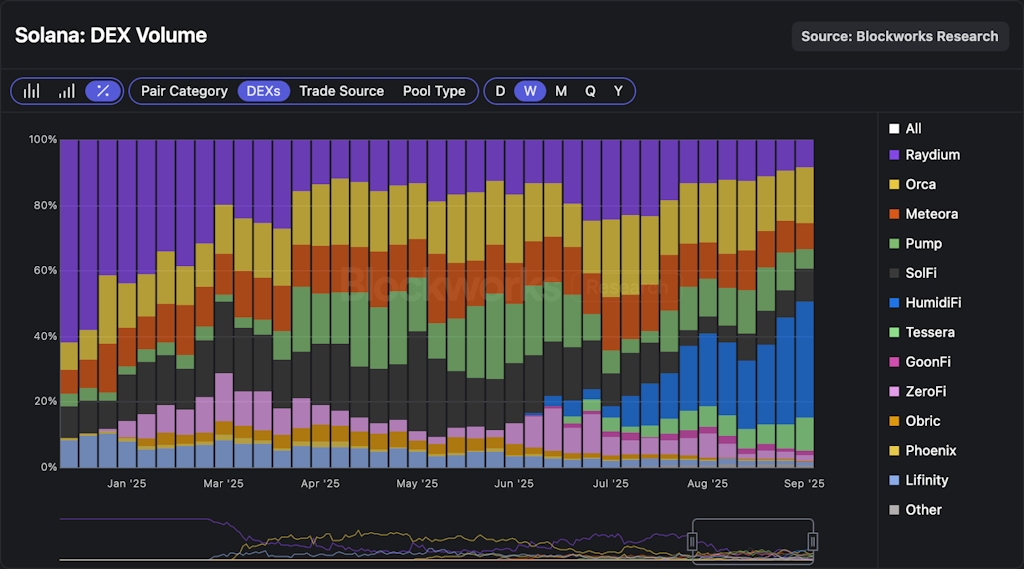
Task: Switch to the Pair Category tab
Action: click(x=184, y=91)
